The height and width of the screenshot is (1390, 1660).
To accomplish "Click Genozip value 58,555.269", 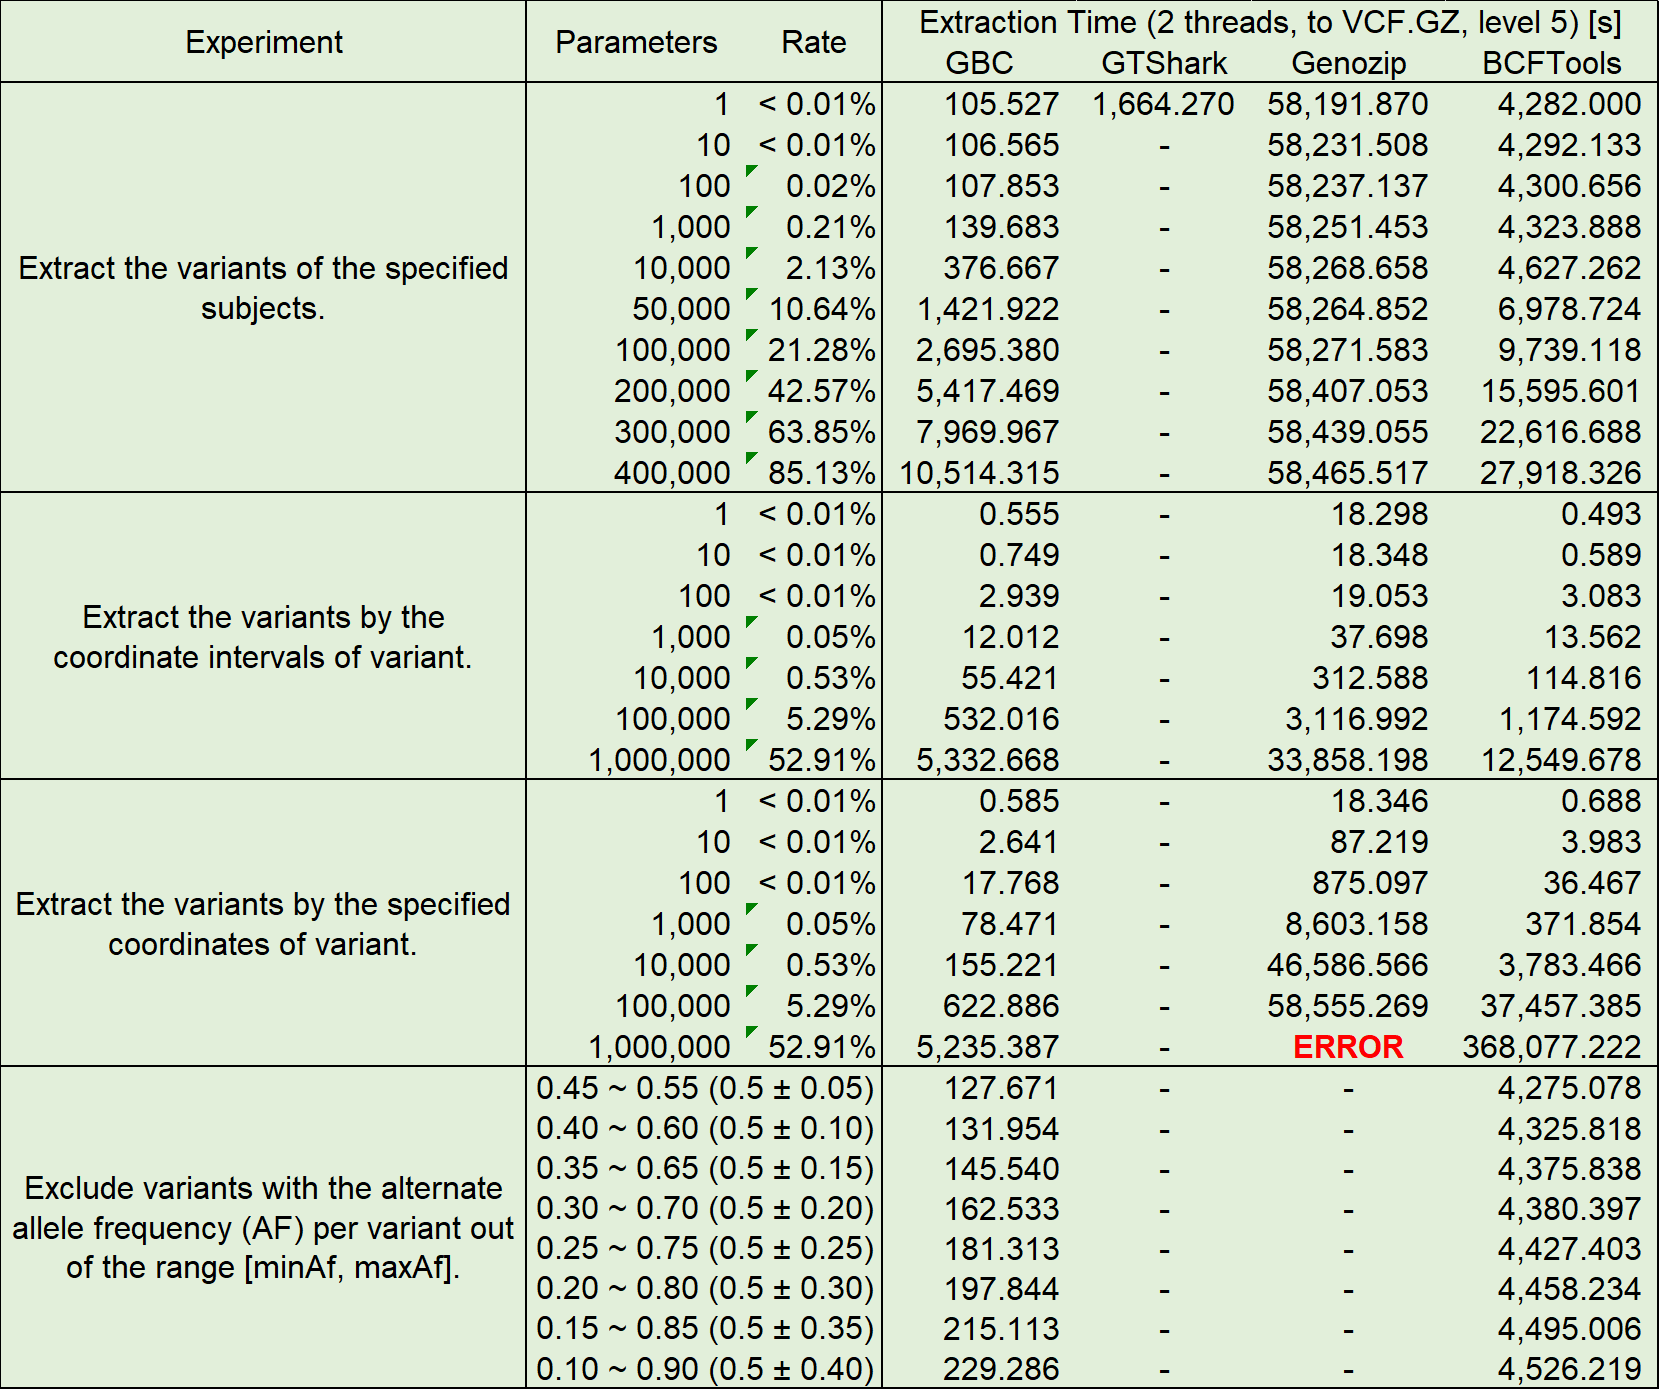I will [1348, 1006].
